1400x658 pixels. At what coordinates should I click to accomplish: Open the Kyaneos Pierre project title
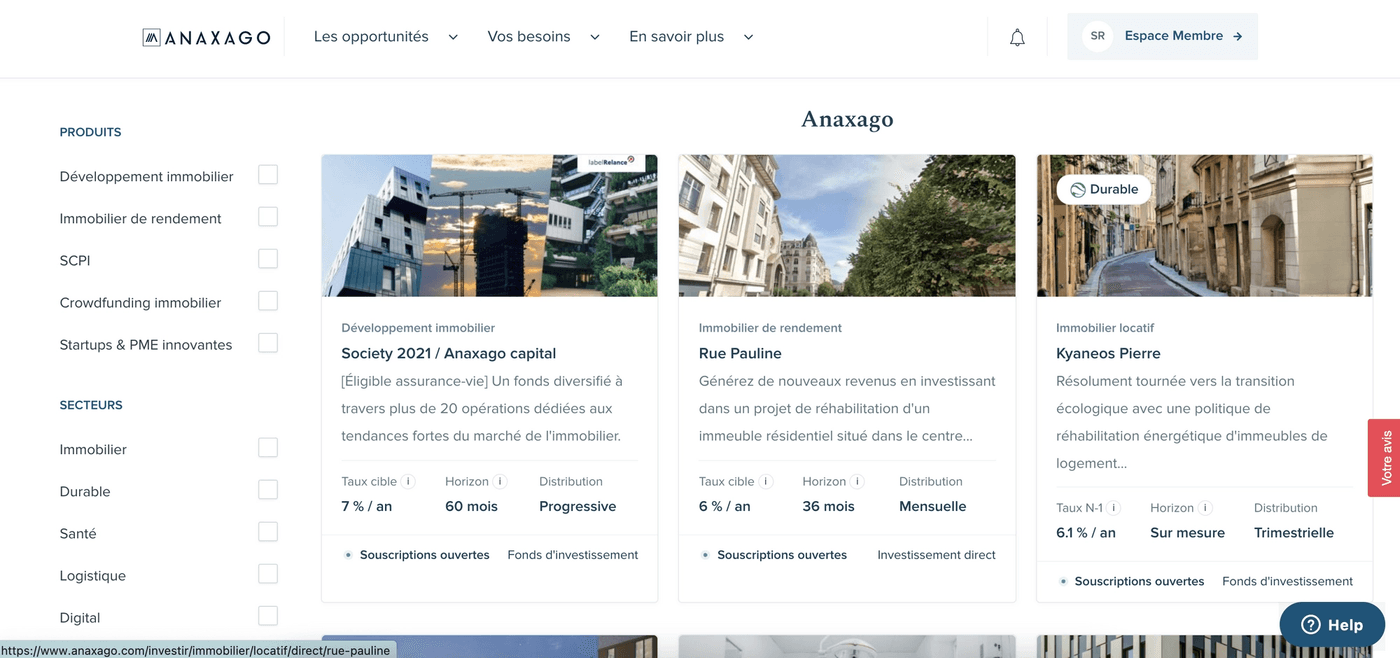pos(1108,353)
